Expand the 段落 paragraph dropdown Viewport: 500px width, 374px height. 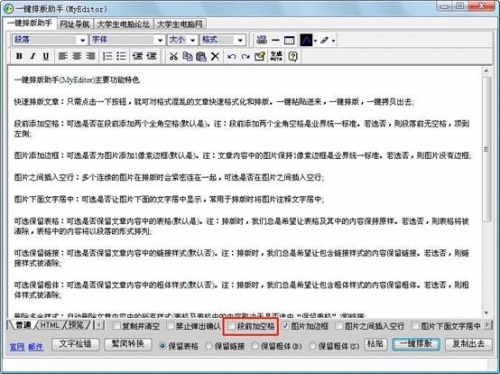click(50, 40)
